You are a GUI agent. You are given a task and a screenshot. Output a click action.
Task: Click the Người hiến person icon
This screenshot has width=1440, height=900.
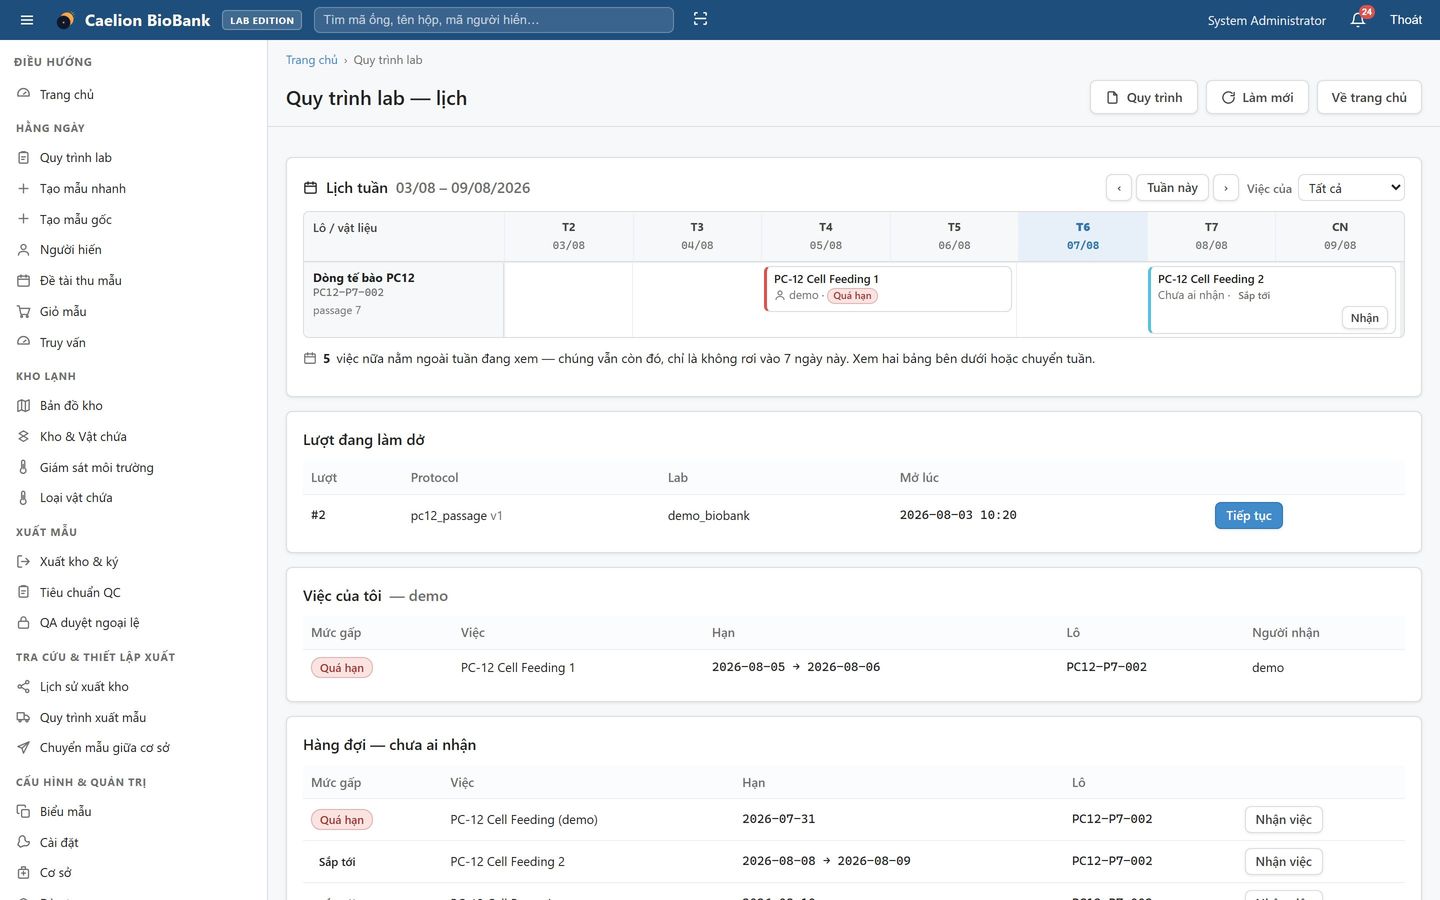pos(24,250)
